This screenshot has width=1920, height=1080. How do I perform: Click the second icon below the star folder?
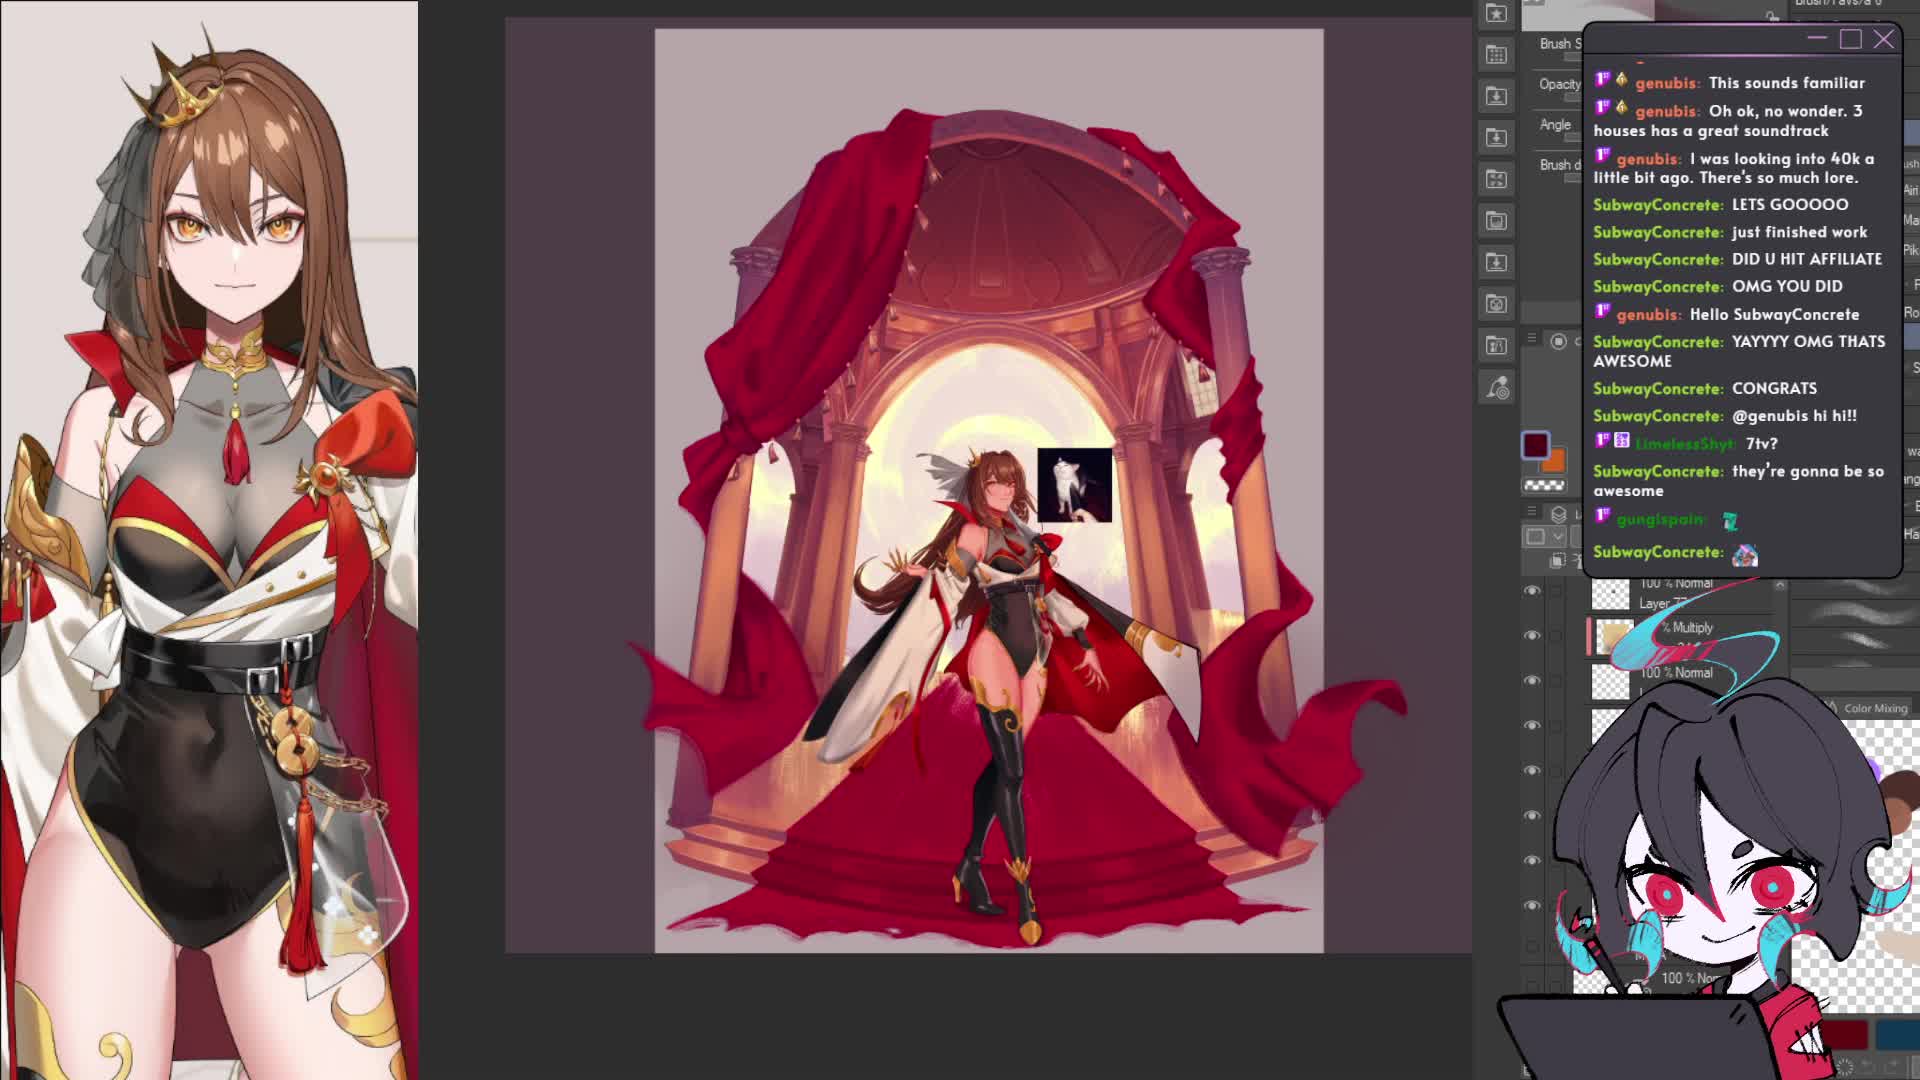point(1496,96)
